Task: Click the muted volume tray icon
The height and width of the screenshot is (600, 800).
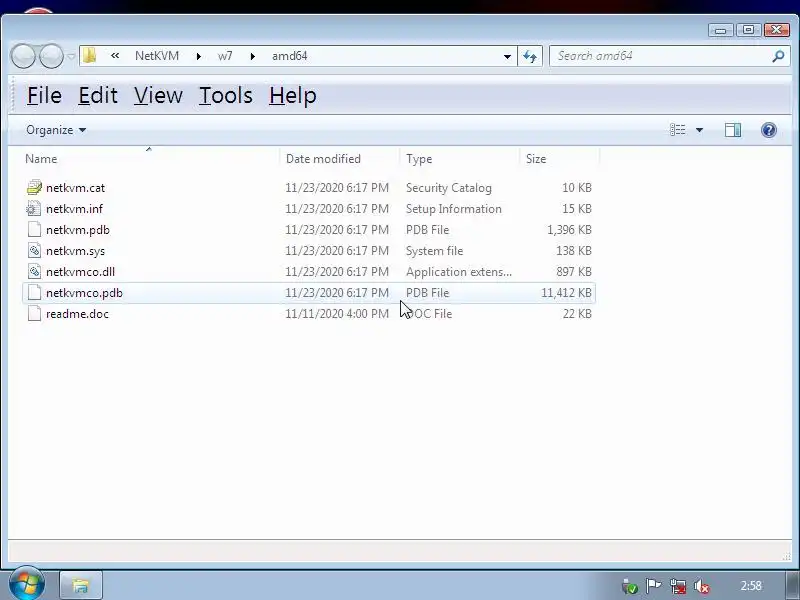Action: point(702,586)
